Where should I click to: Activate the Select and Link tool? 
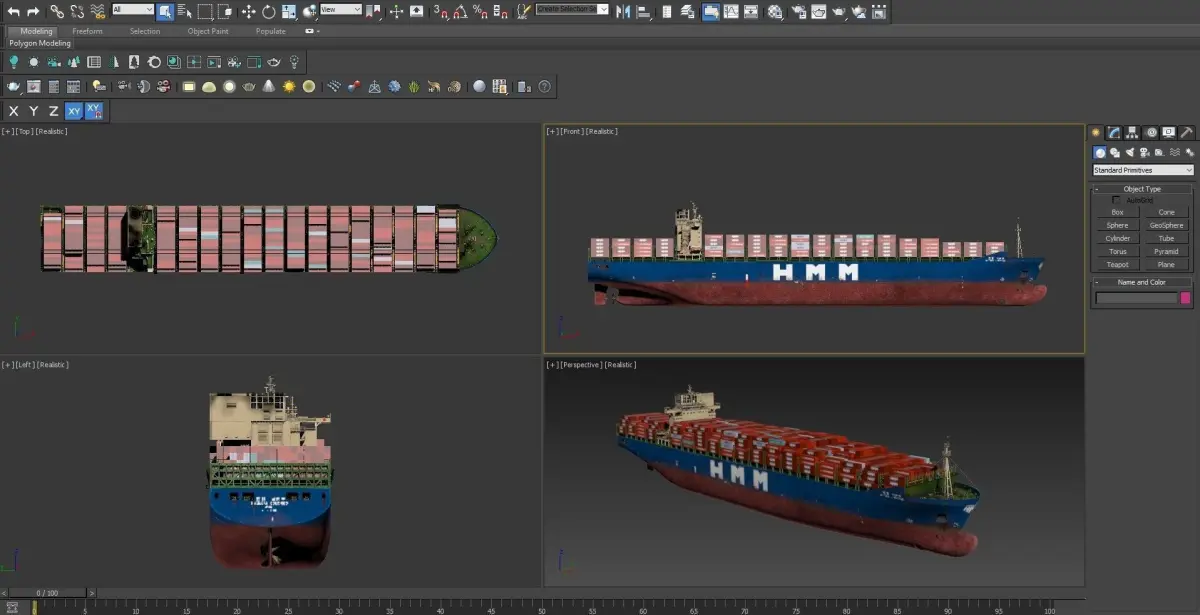pos(57,11)
